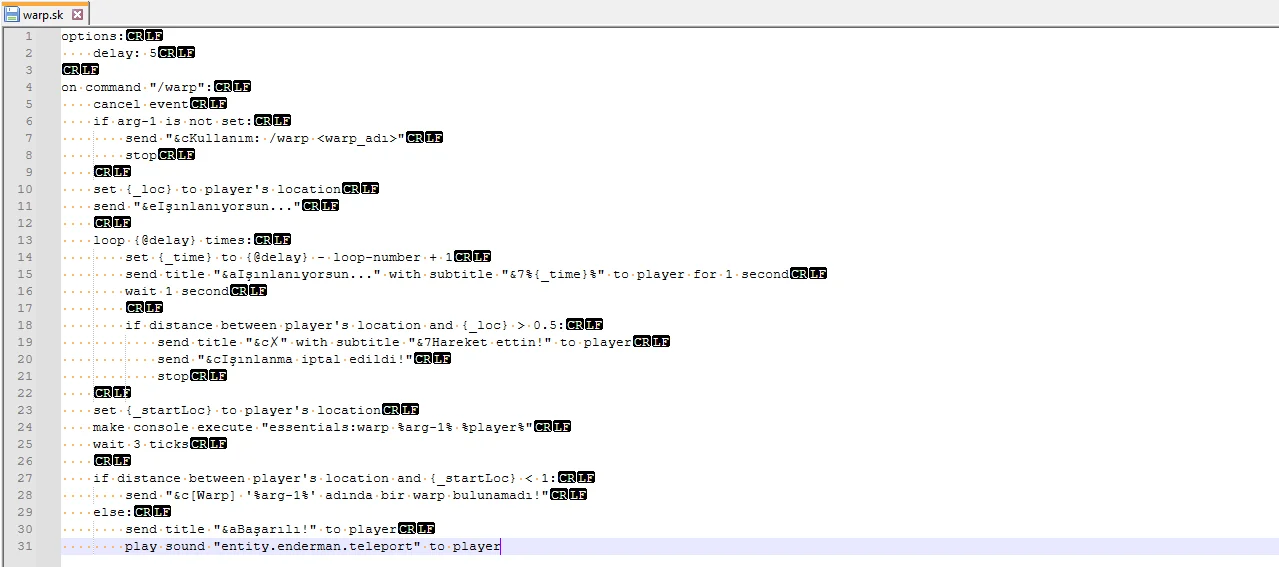Screen dimensions: 1279x567
Task: Click the "cancel event" line
Action: point(141,104)
